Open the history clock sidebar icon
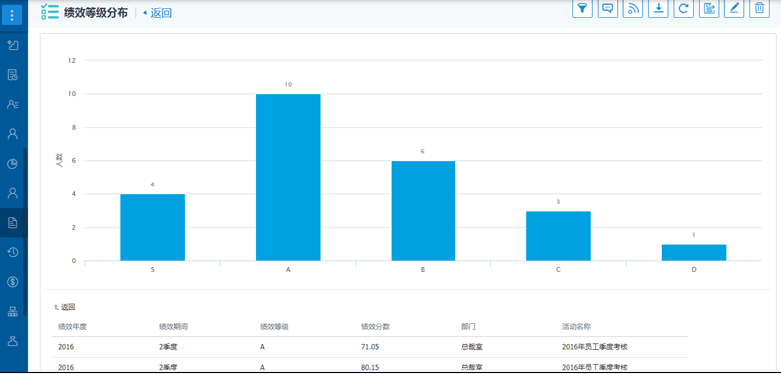Screen dimensions: 781x374 13,252
